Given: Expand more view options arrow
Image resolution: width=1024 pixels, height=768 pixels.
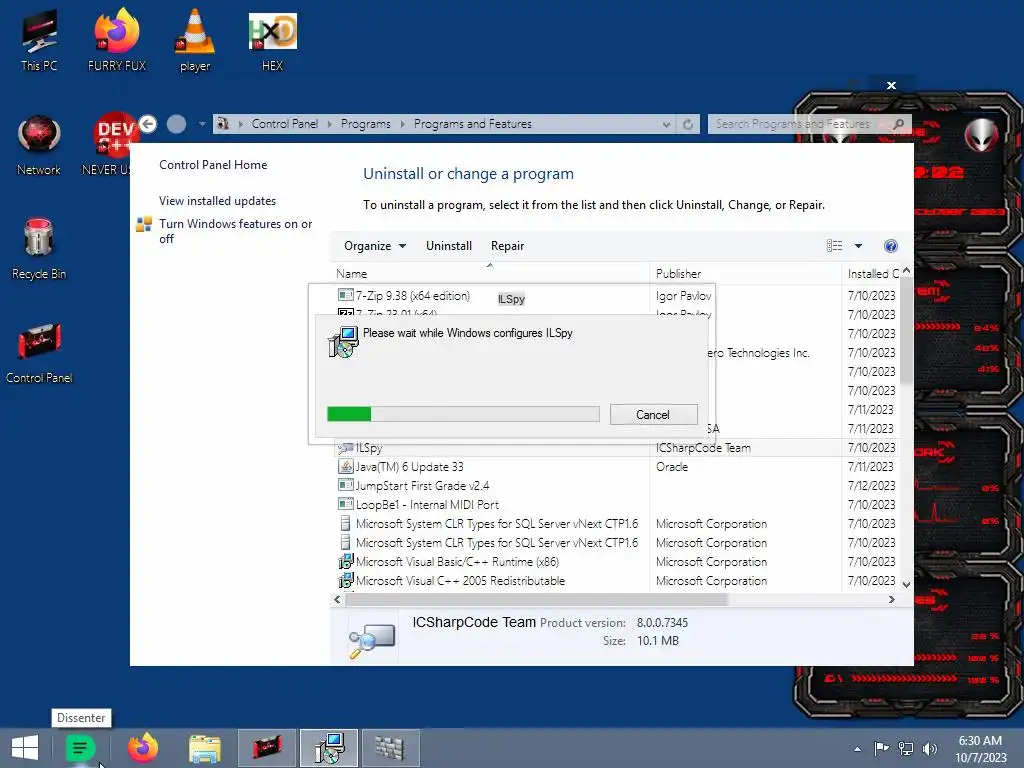Looking at the screenshot, I should coord(859,246).
